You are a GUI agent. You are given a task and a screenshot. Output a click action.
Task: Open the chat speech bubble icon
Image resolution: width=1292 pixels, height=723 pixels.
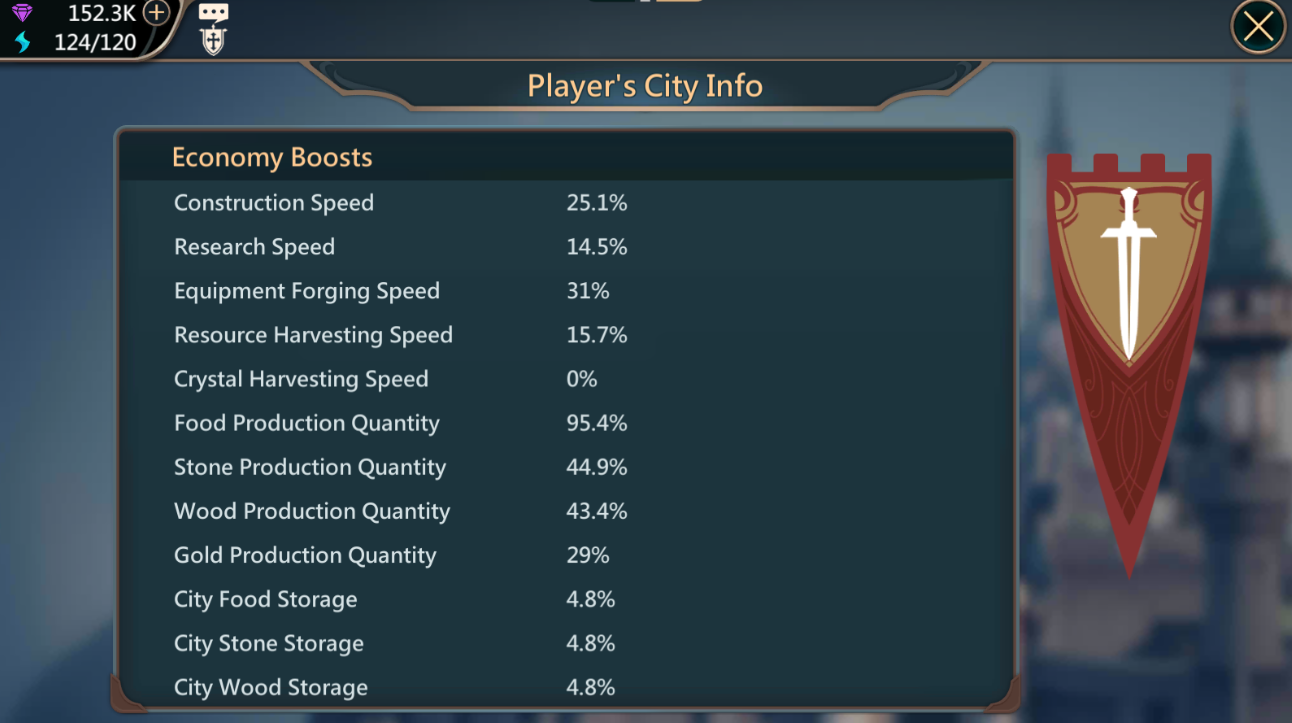pos(213,13)
